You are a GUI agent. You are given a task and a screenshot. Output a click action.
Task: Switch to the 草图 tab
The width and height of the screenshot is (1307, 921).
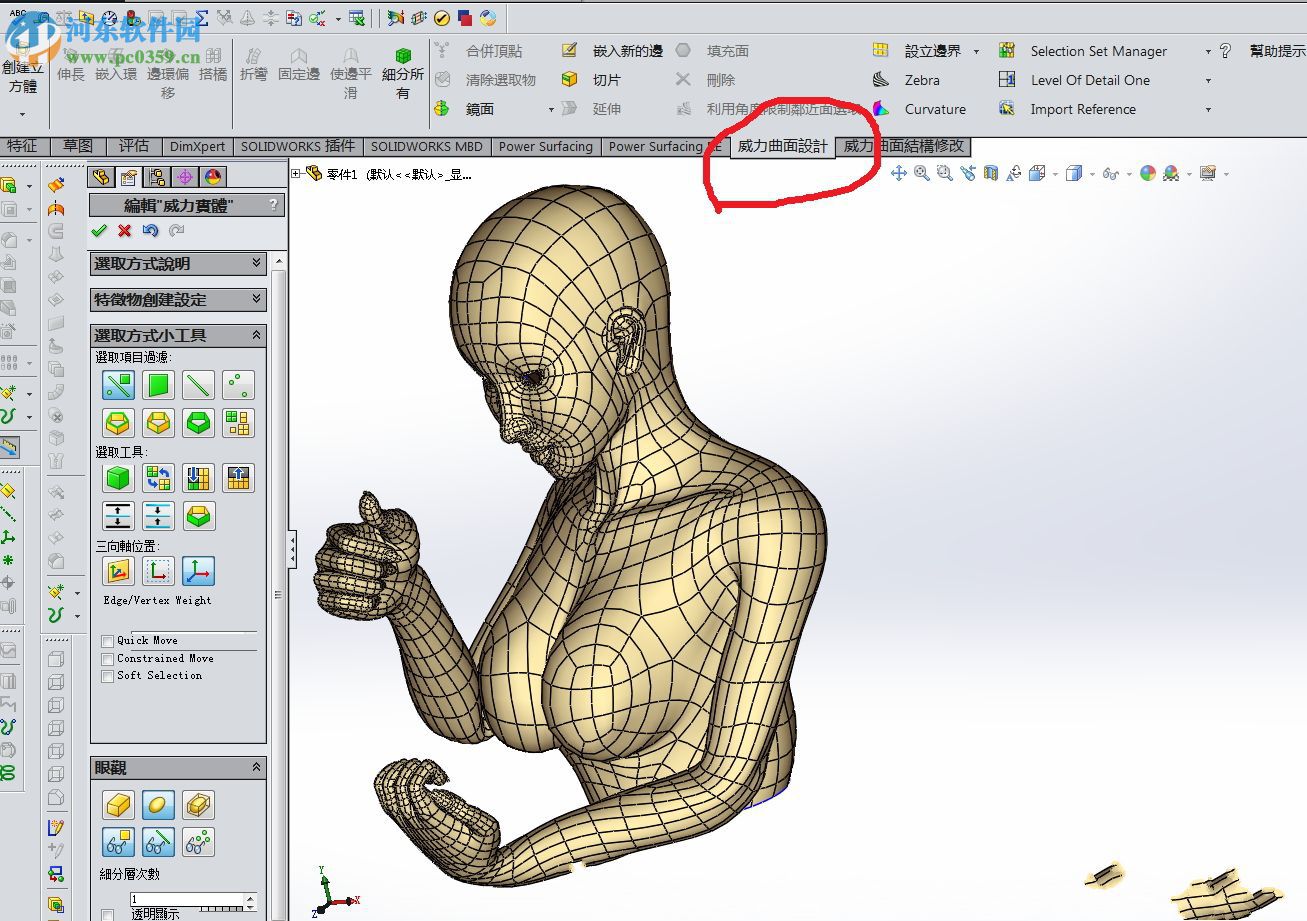pyautogui.click(x=77, y=146)
